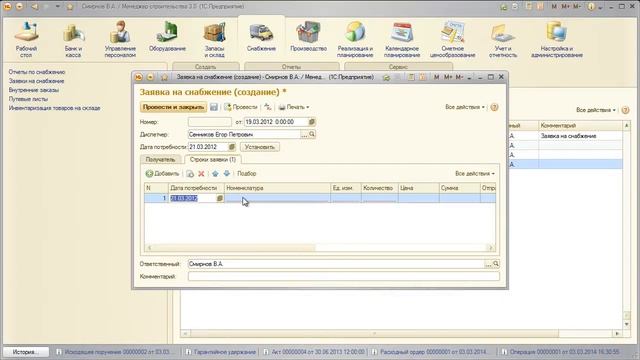Open Все действия menu in form header
The width and height of the screenshot is (640, 360).
[x=464, y=107]
